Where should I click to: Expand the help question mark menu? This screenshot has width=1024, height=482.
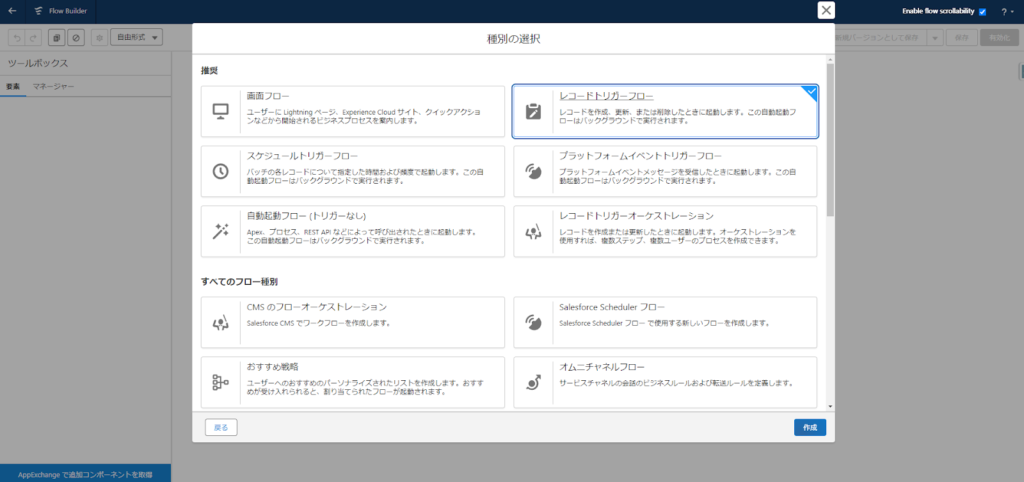tap(1005, 11)
